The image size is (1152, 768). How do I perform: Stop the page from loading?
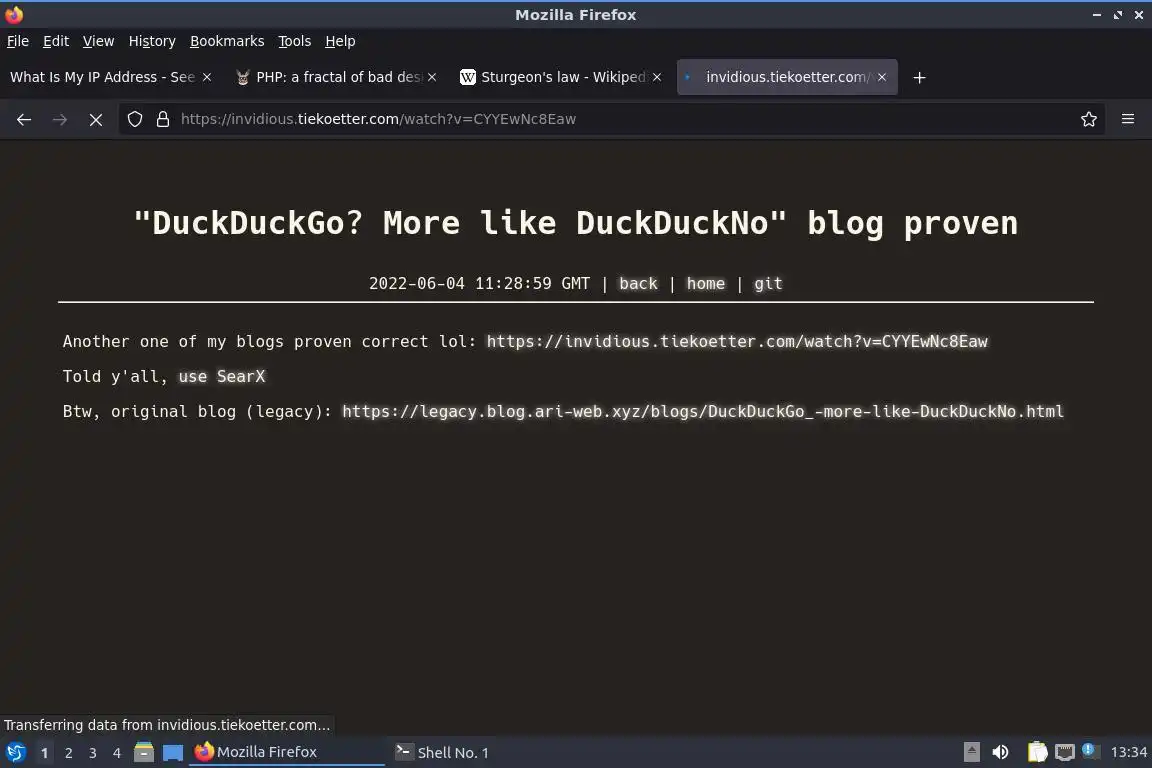click(96, 119)
